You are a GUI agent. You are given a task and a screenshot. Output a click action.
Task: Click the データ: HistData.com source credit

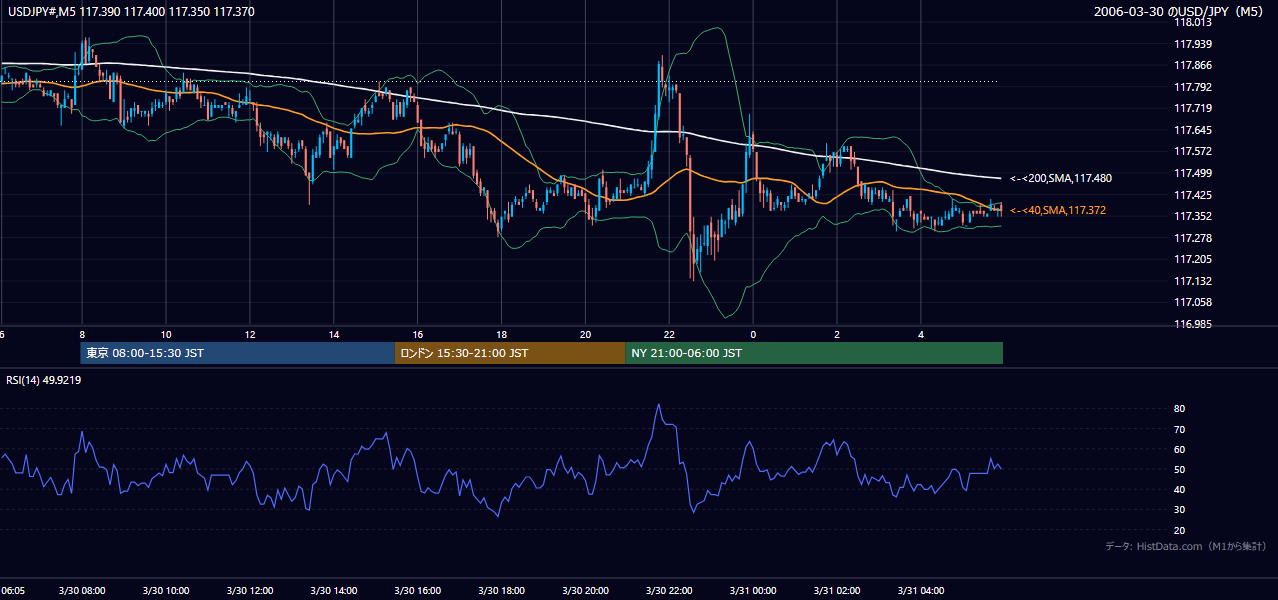point(1186,546)
